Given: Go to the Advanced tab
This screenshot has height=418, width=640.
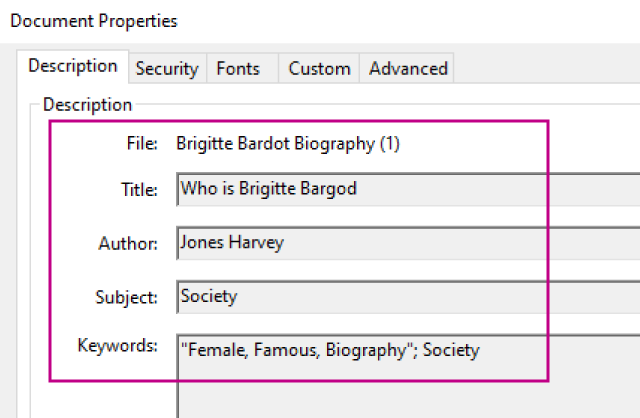Looking at the screenshot, I should (408, 69).
